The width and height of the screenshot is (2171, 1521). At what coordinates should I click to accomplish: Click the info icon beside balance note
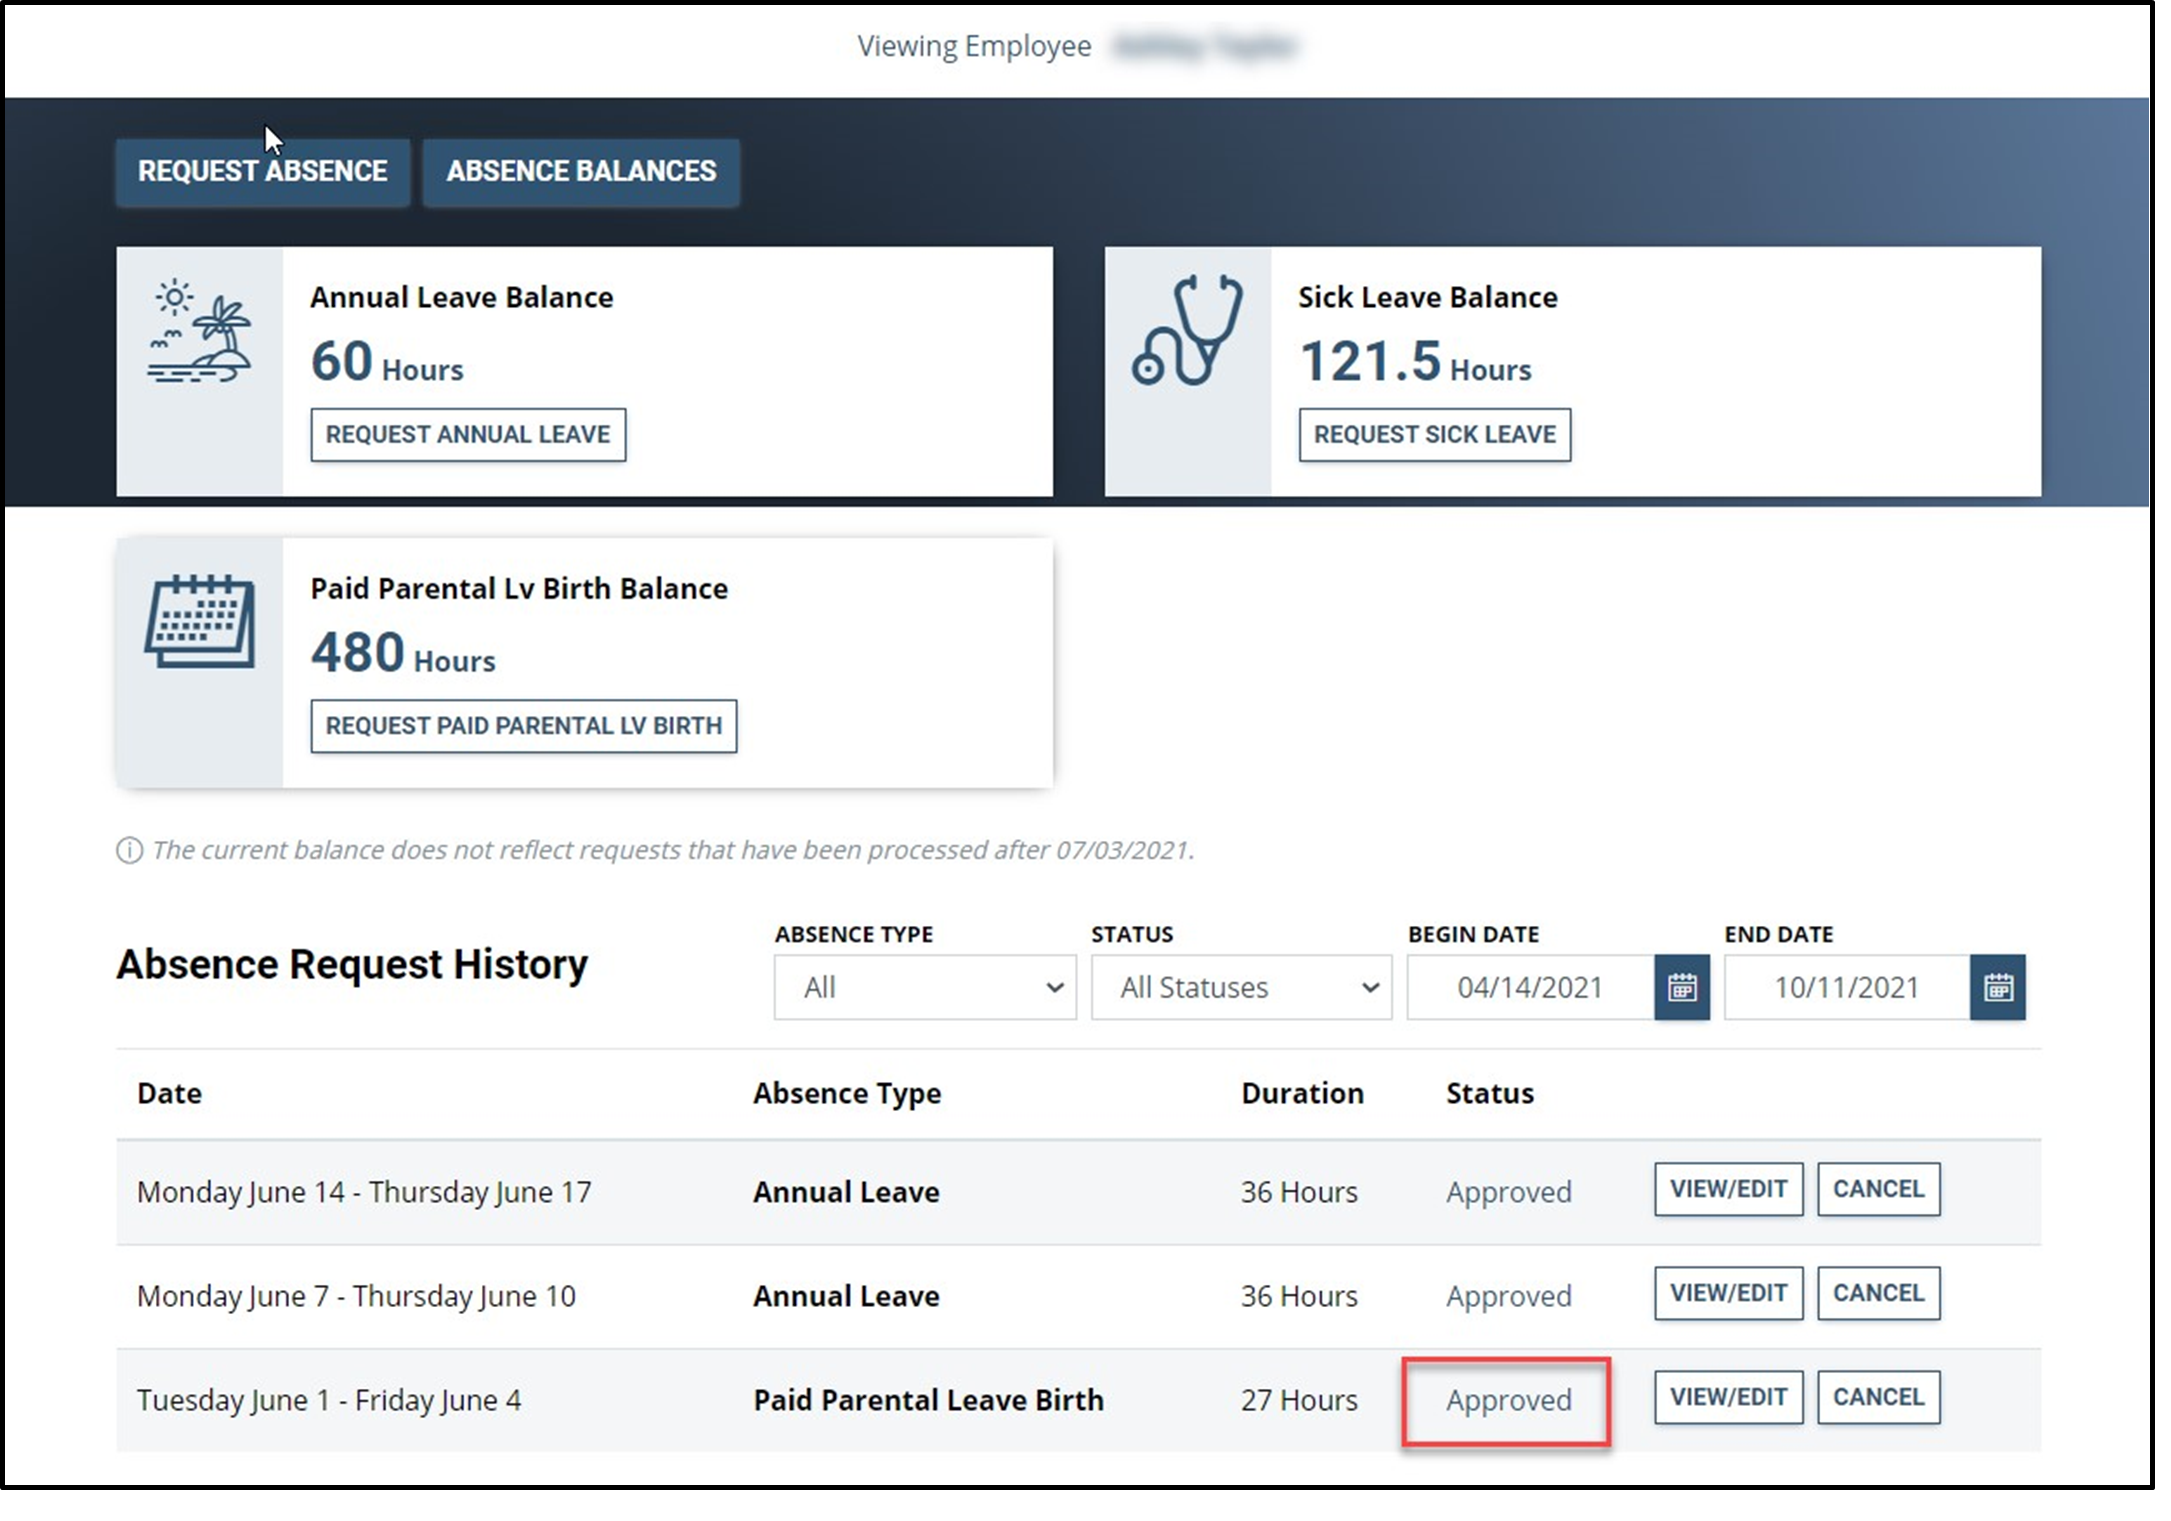click(x=129, y=850)
